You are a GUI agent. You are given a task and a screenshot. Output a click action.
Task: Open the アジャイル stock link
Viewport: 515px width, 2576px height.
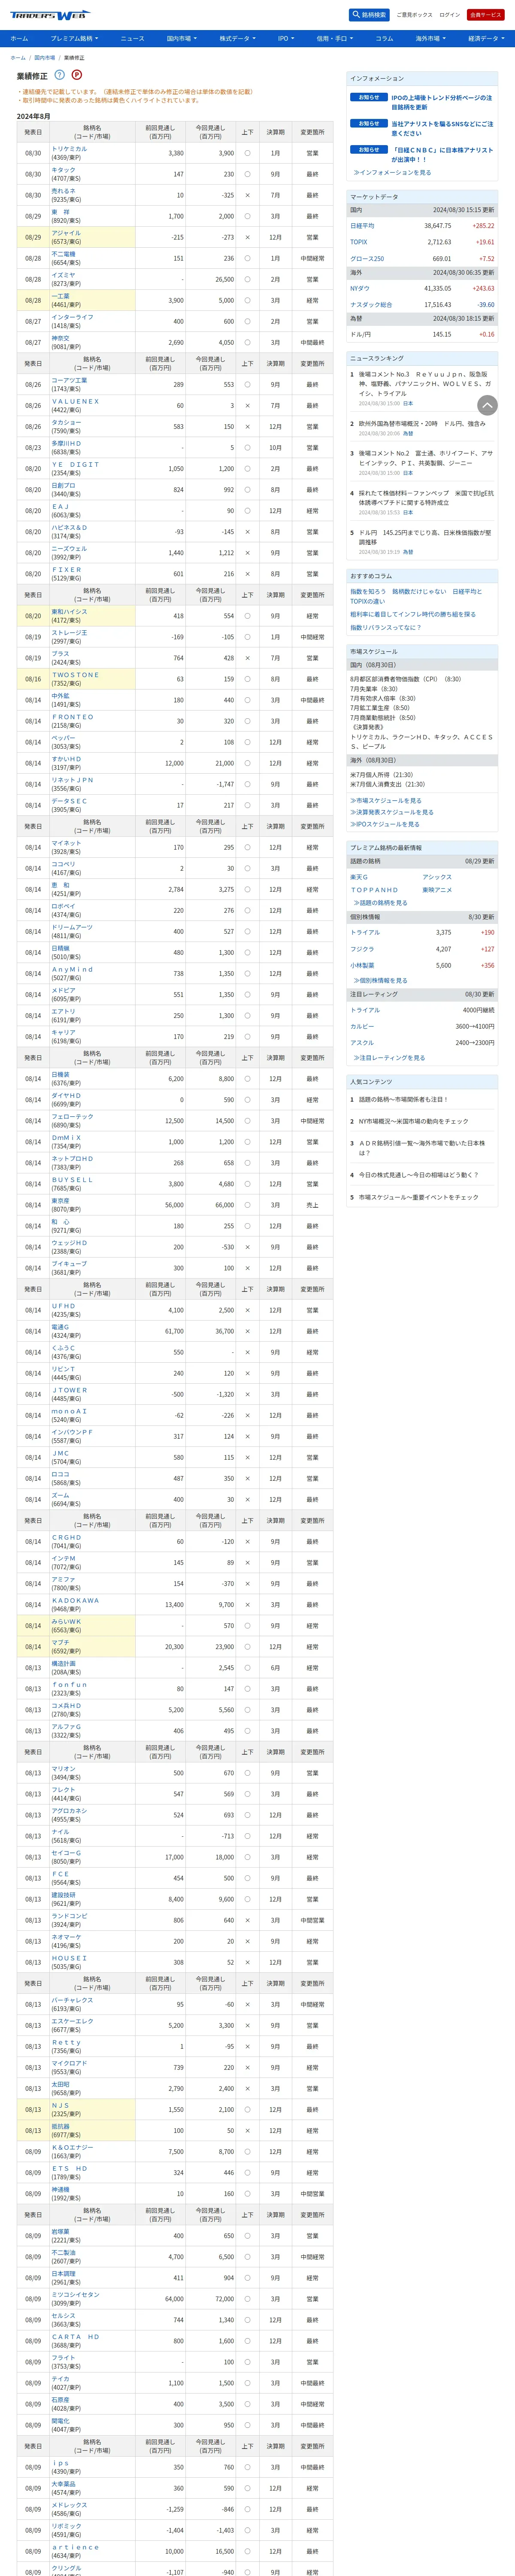tap(66, 233)
